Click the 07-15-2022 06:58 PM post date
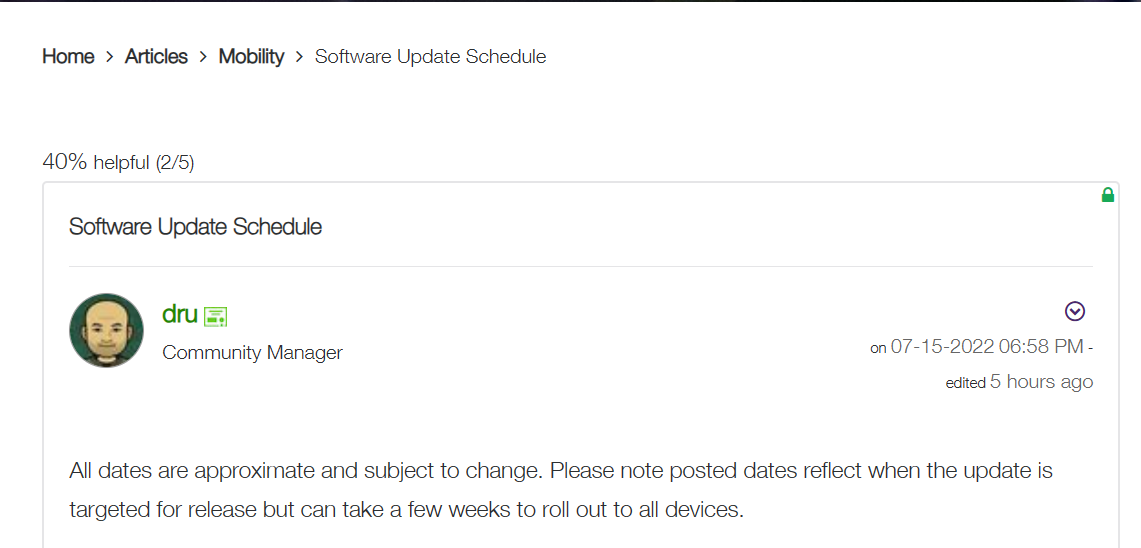 tap(987, 347)
